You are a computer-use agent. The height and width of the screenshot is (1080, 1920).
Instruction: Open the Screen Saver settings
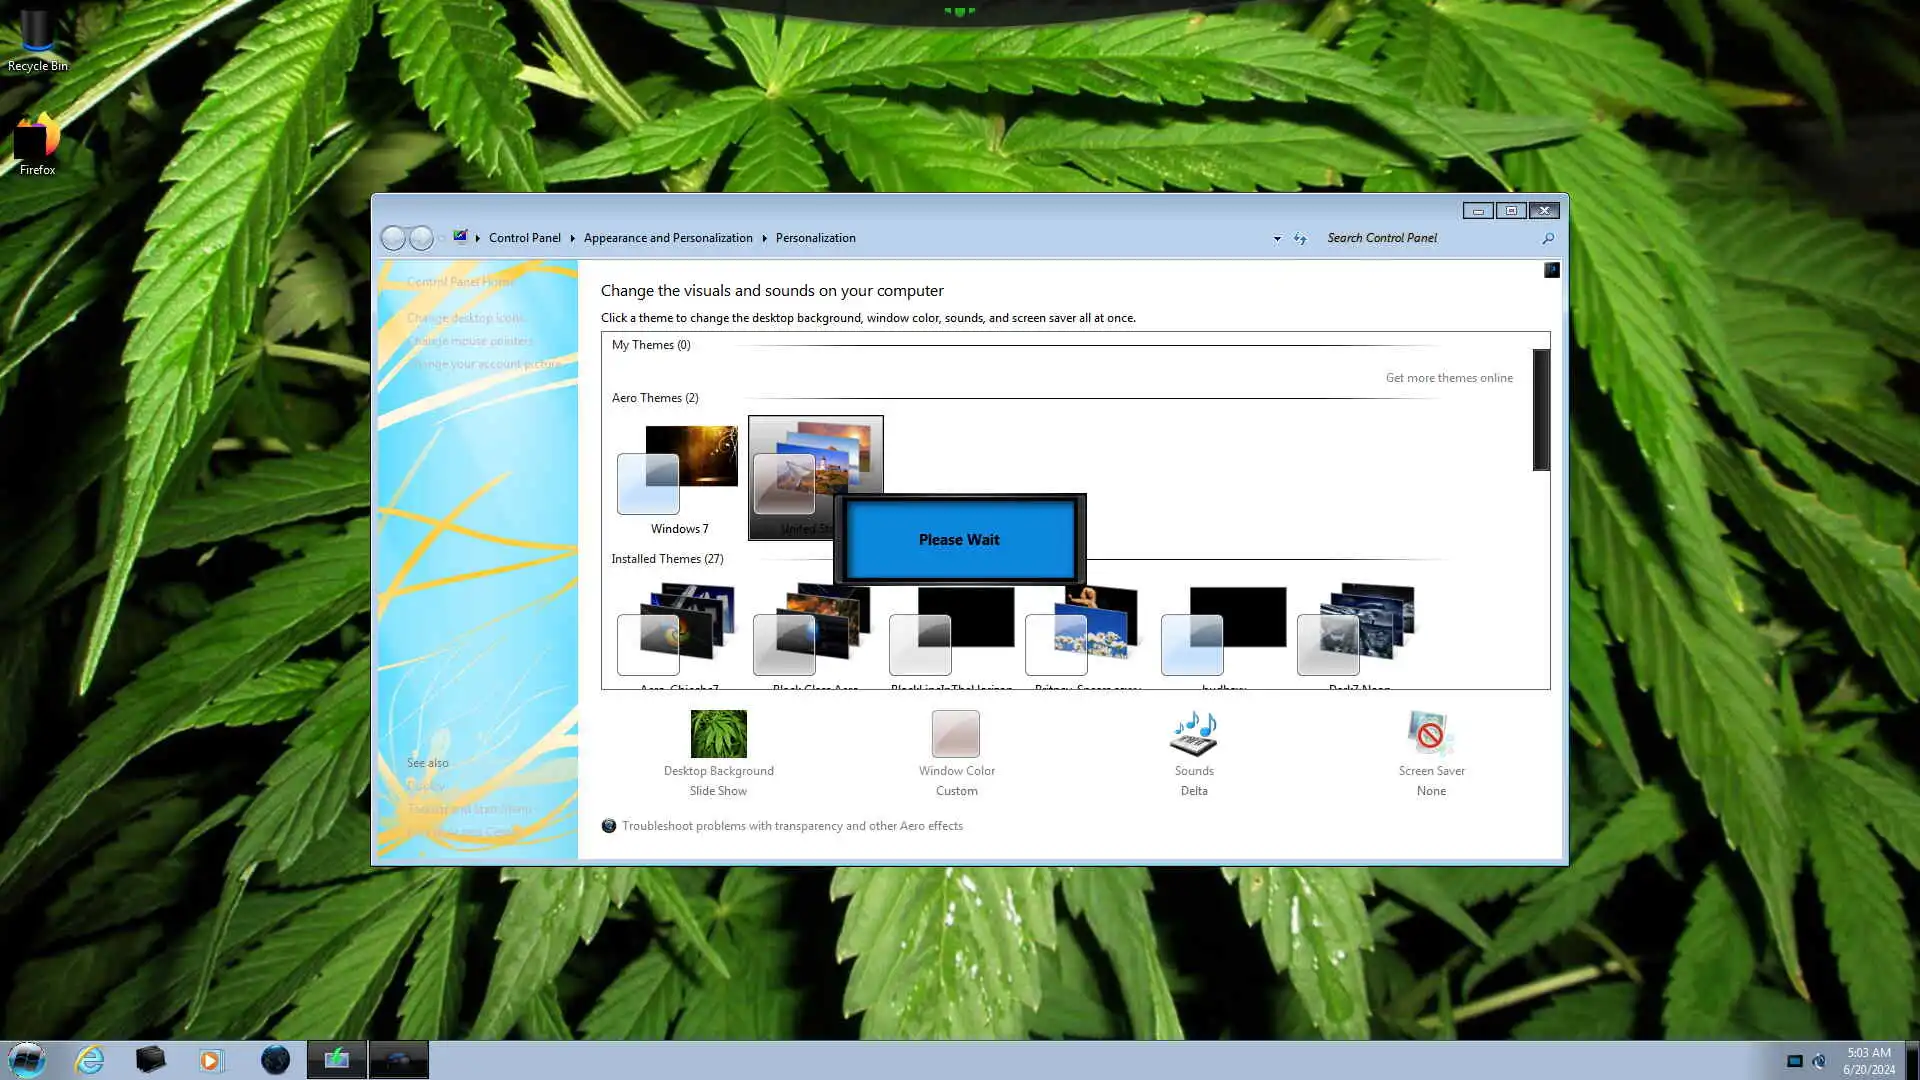pyautogui.click(x=1431, y=735)
